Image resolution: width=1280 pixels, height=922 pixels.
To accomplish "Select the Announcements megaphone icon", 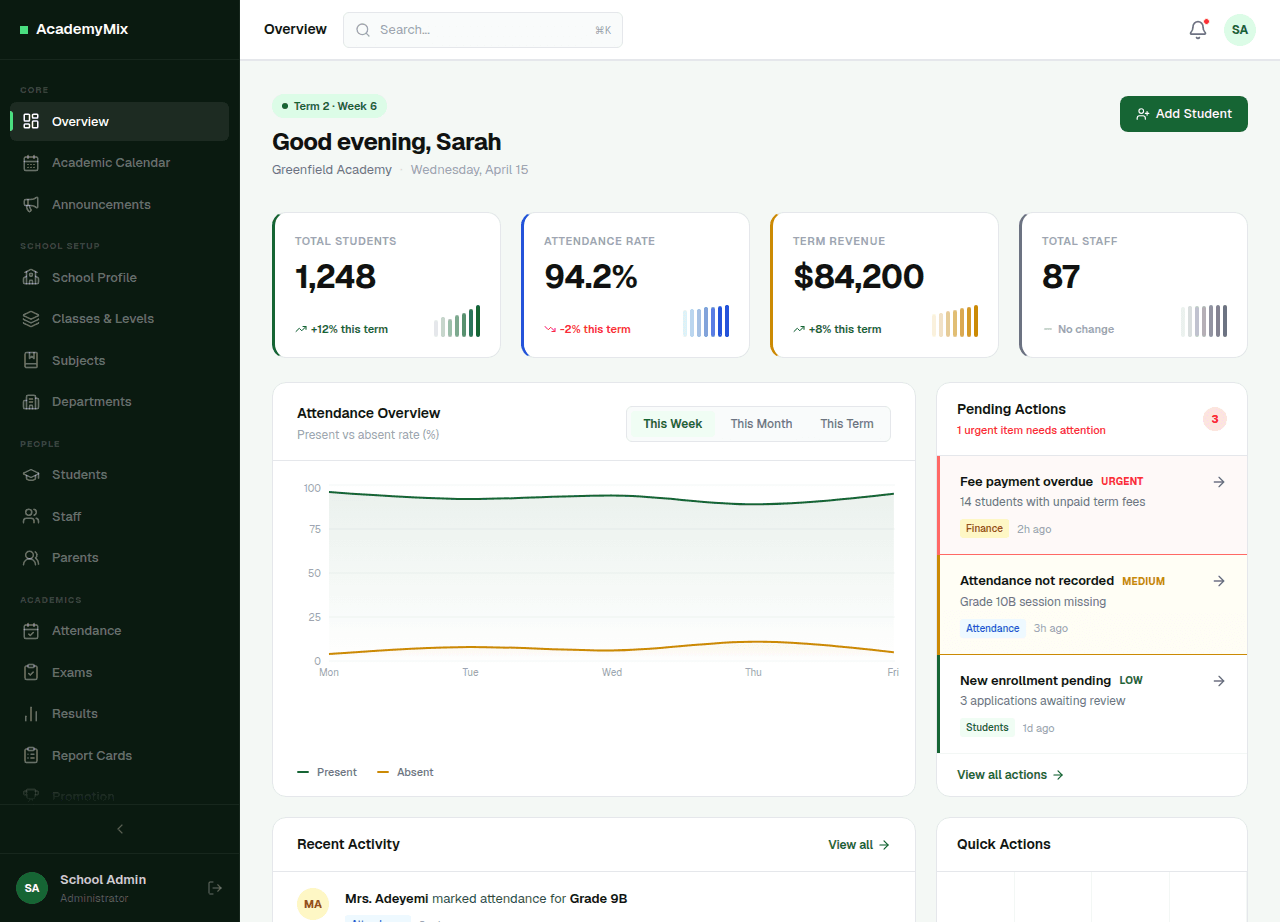I will 30,204.
